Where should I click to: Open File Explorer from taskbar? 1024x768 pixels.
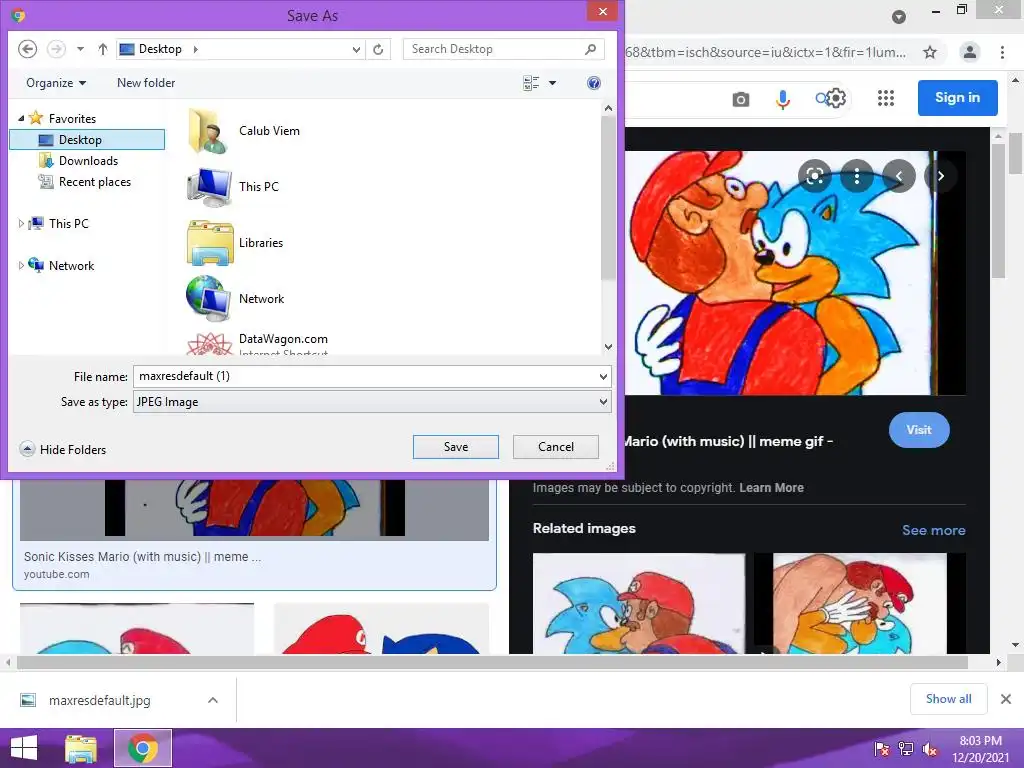tap(81, 748)
